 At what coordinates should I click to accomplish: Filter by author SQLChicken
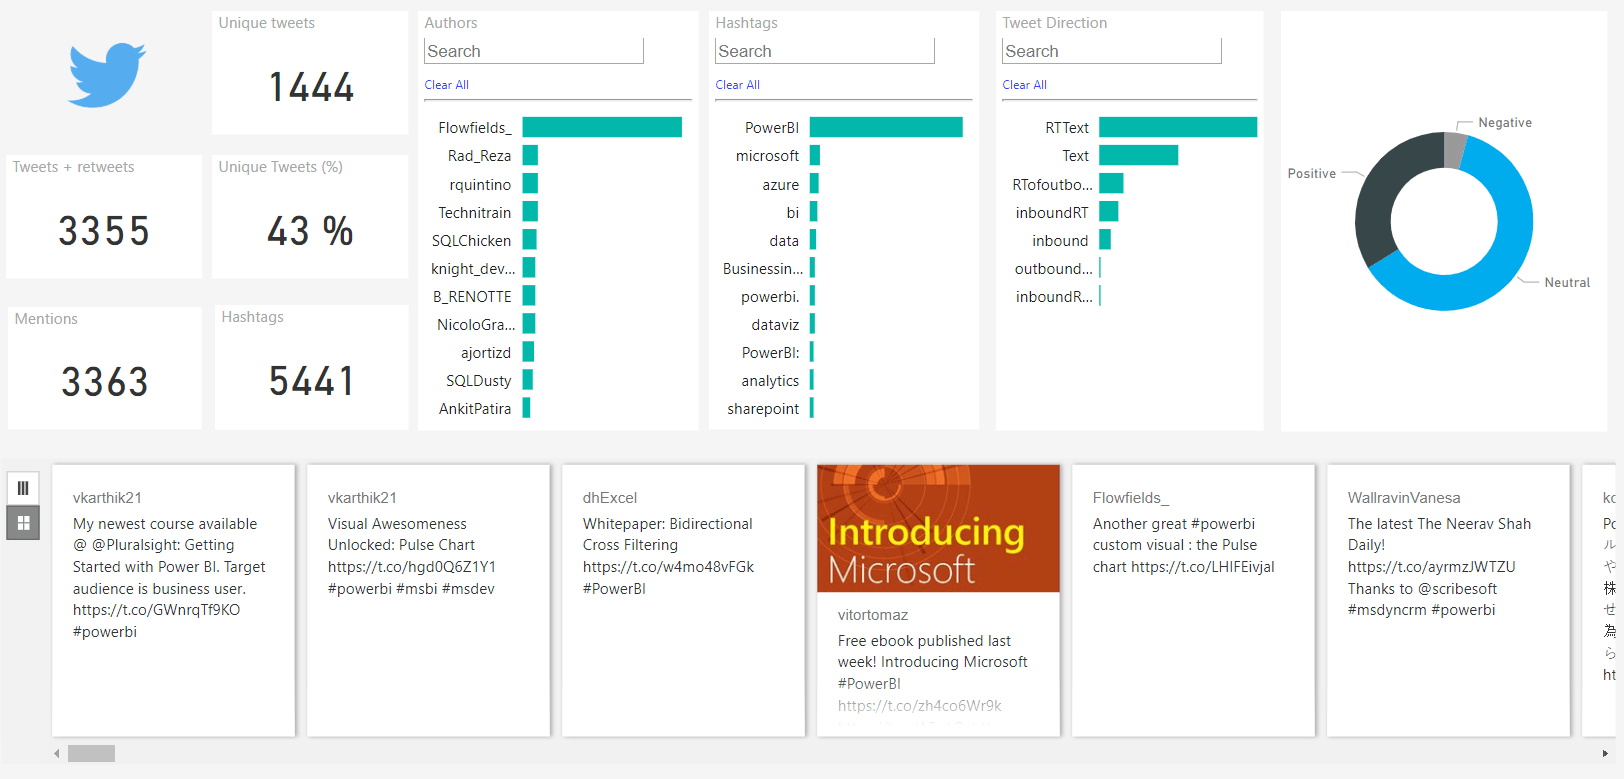[x=471, y=241]
